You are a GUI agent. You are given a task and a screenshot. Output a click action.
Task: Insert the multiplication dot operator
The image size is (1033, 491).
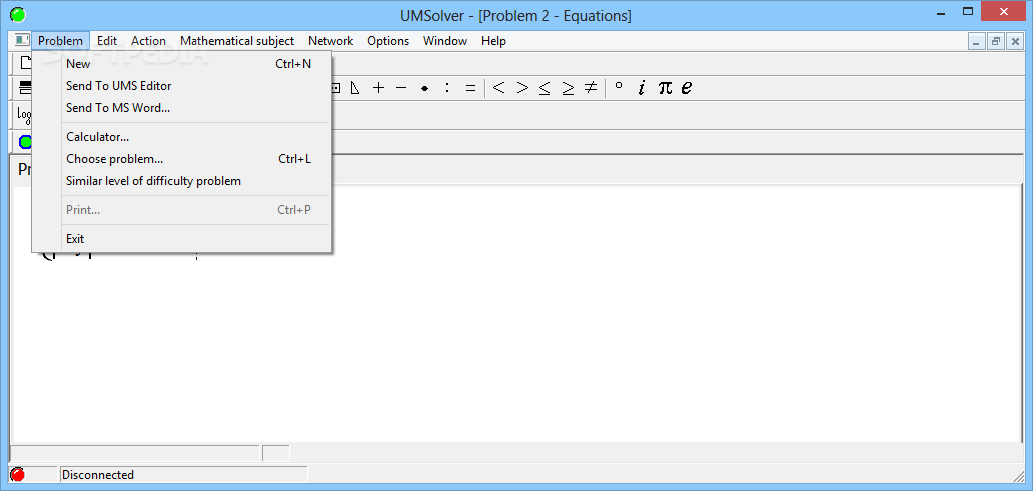coord(424,88)
